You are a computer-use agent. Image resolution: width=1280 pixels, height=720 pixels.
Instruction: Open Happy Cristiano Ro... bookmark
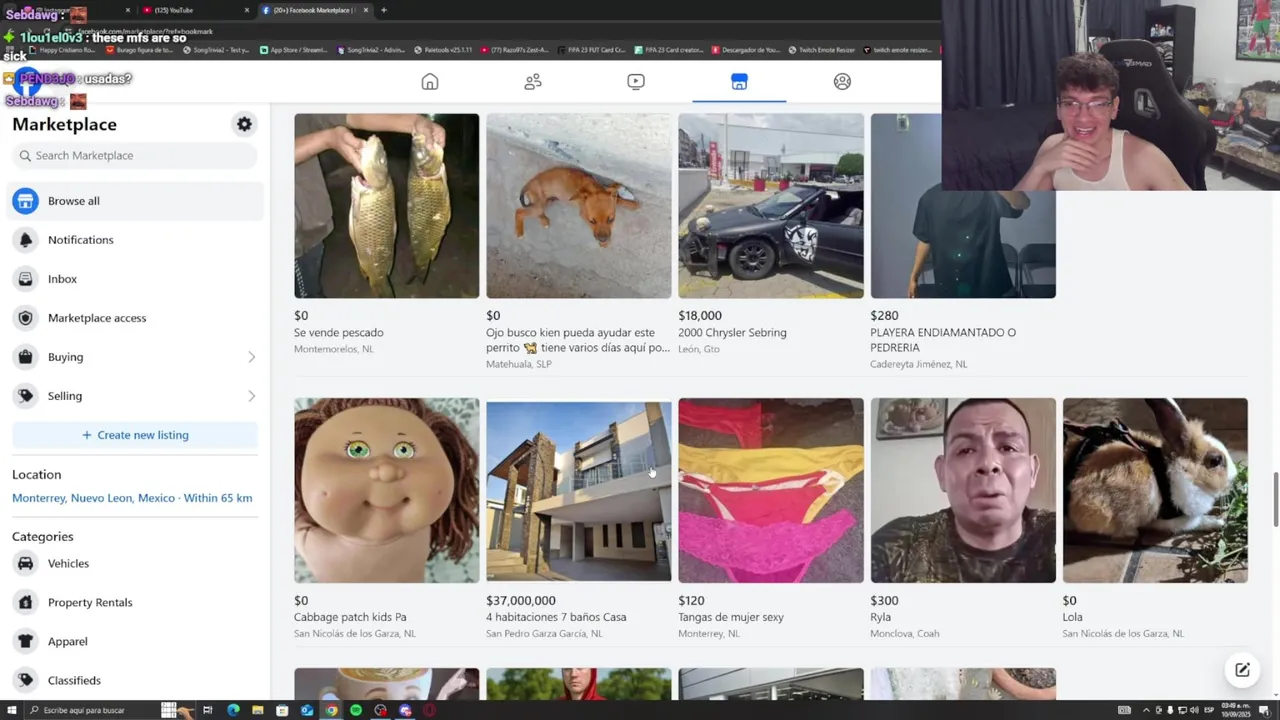[x=63, y=50]
